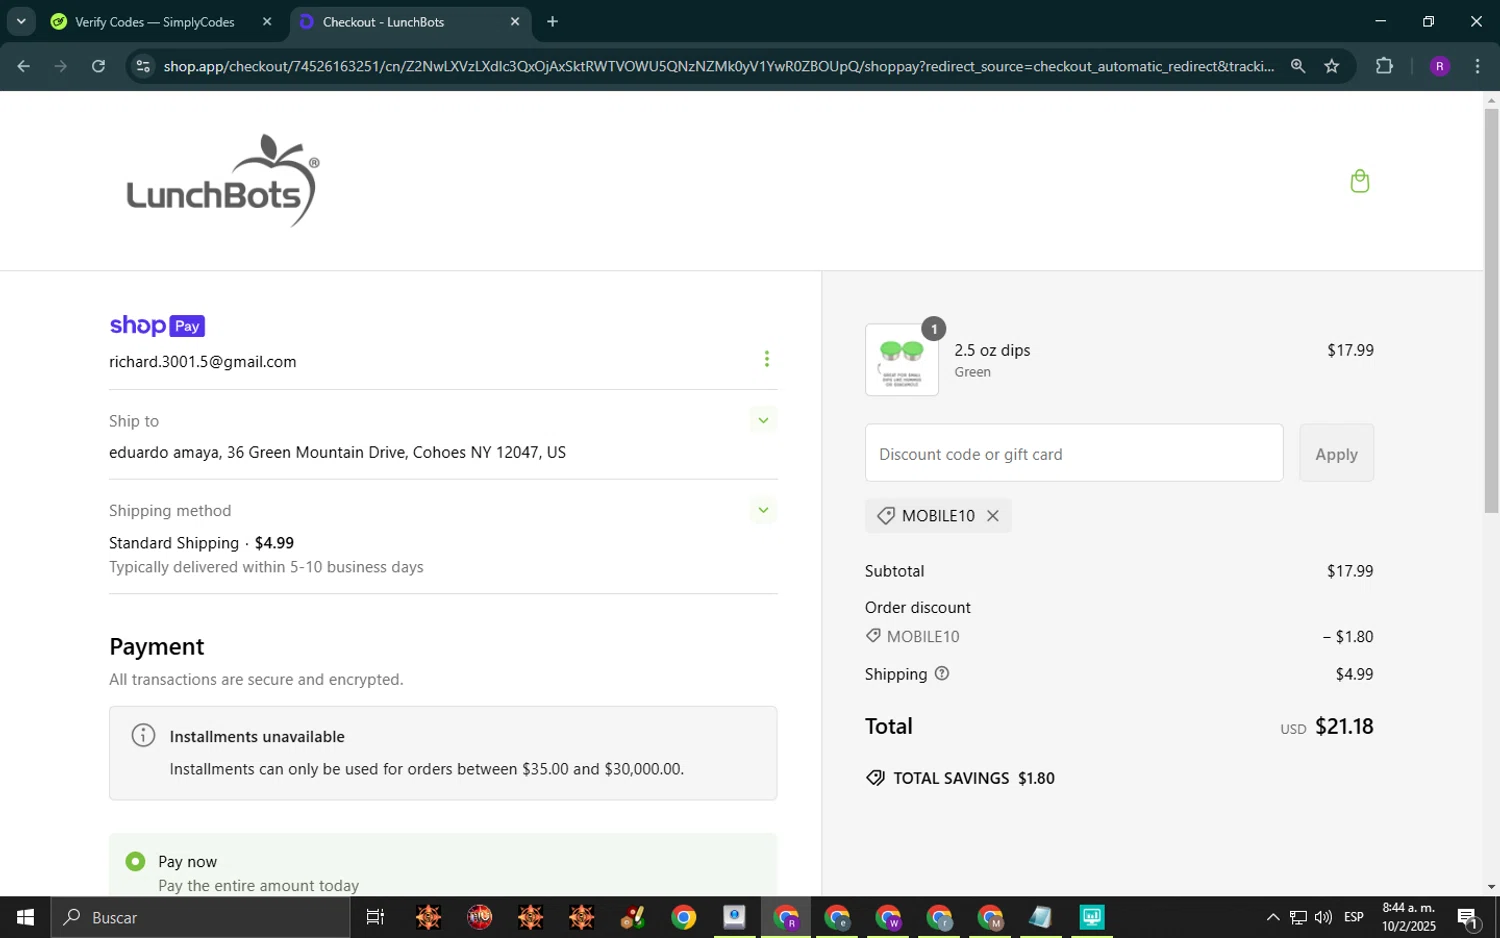This screenshot has width=1500, height=938.
Task: Expand the Shipping method section
Action: click(763, 510)
